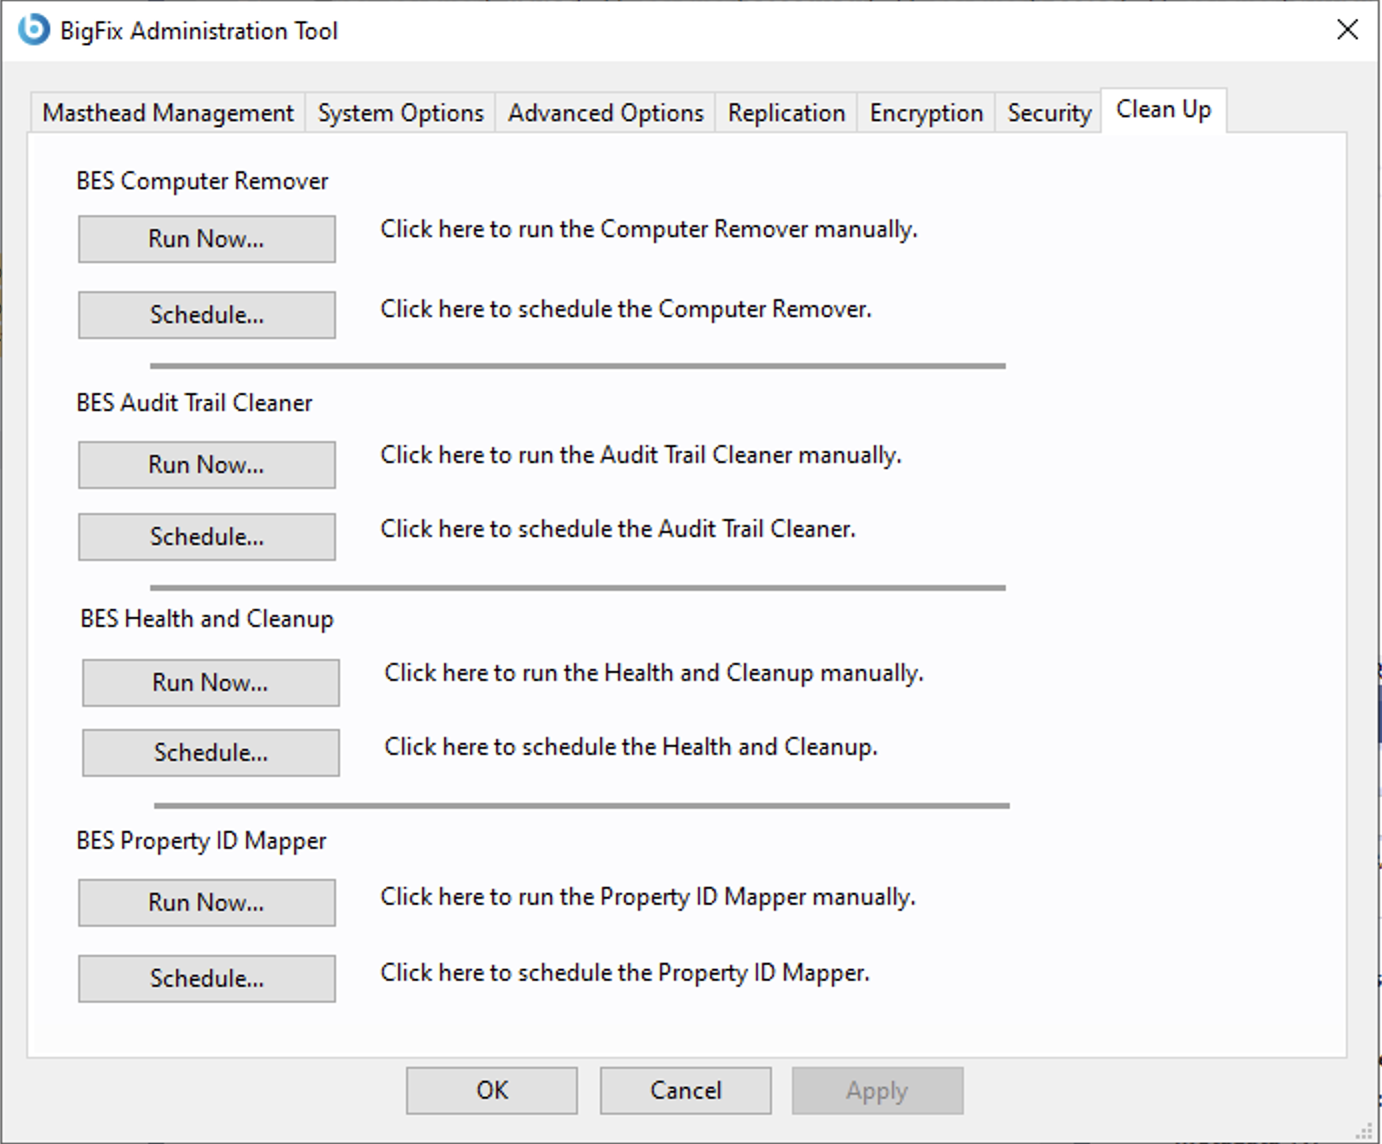Select the Advanced Options tab

(605, 113)
